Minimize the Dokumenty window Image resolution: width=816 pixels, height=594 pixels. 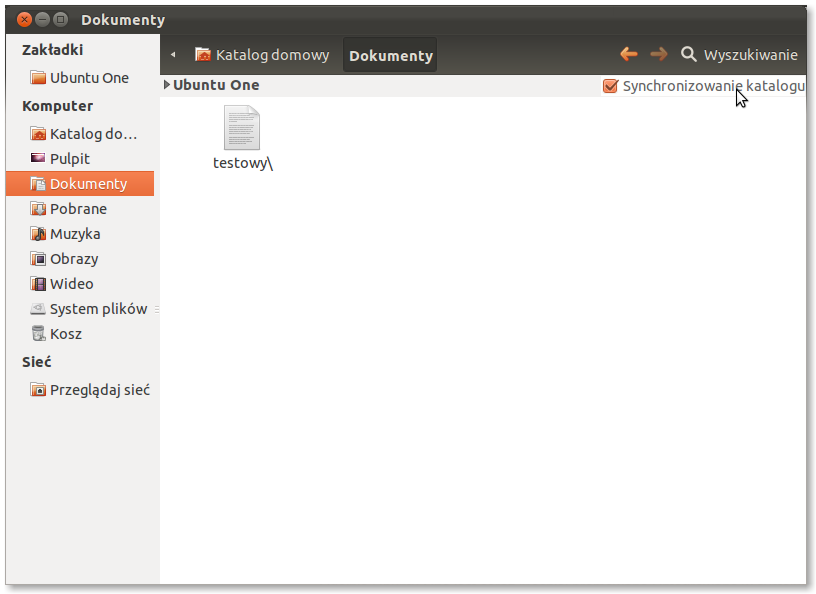(x=42, y=20)
